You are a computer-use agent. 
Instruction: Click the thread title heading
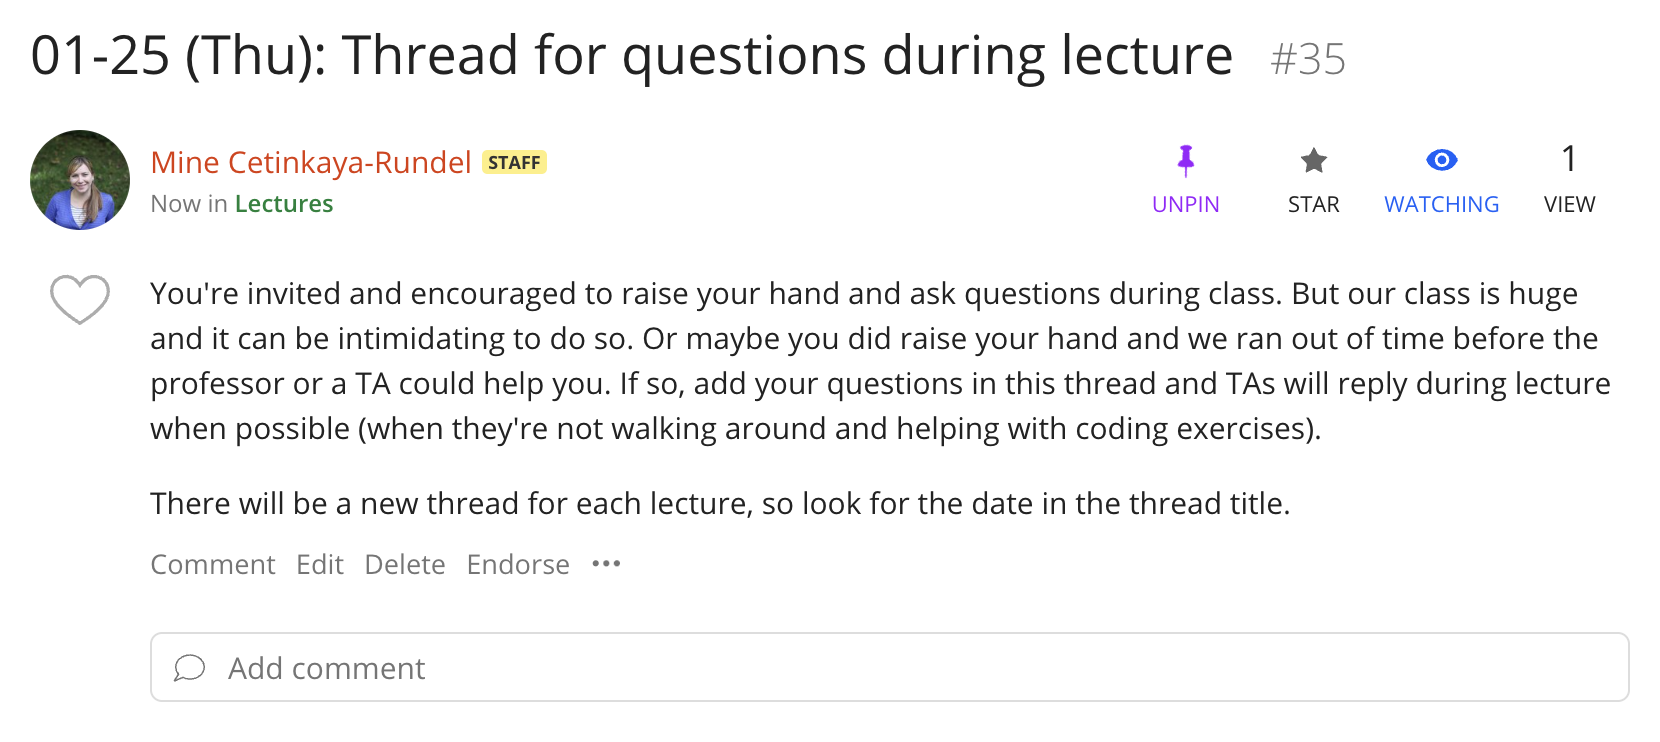pos(631,55)
